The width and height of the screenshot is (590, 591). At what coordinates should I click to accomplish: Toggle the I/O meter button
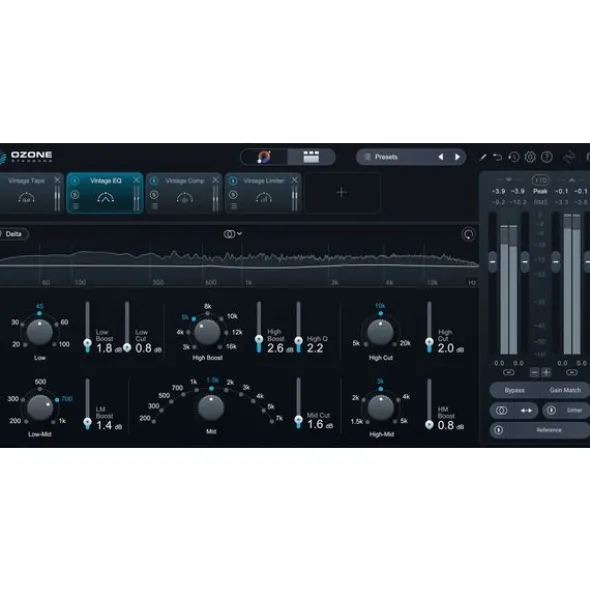point(540,180)
